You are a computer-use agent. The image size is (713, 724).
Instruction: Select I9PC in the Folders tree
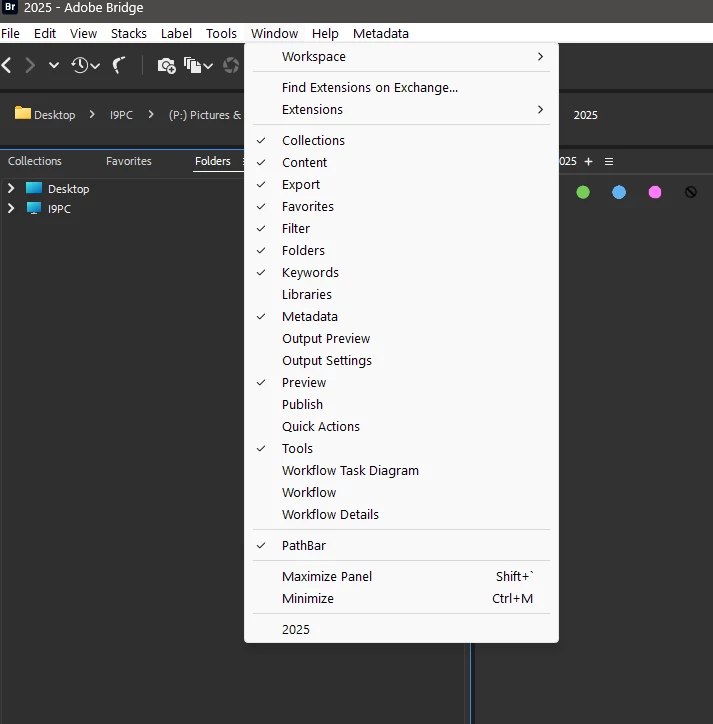[x=59, y=209]
